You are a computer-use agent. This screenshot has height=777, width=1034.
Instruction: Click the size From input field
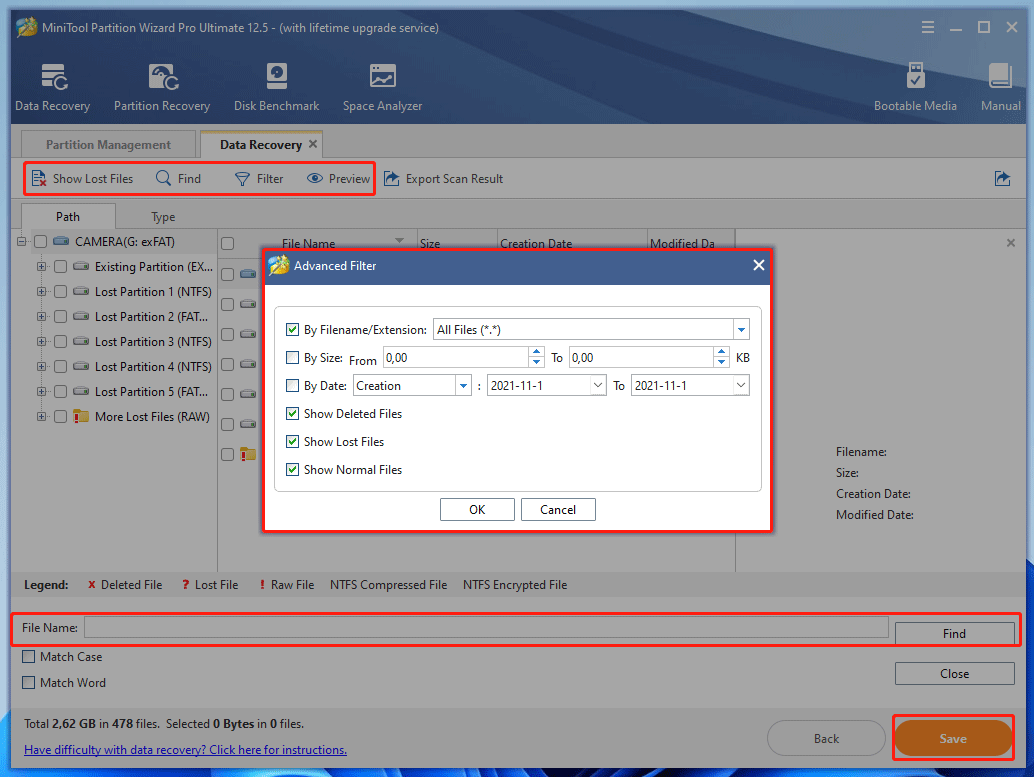[x=456, y=357]
